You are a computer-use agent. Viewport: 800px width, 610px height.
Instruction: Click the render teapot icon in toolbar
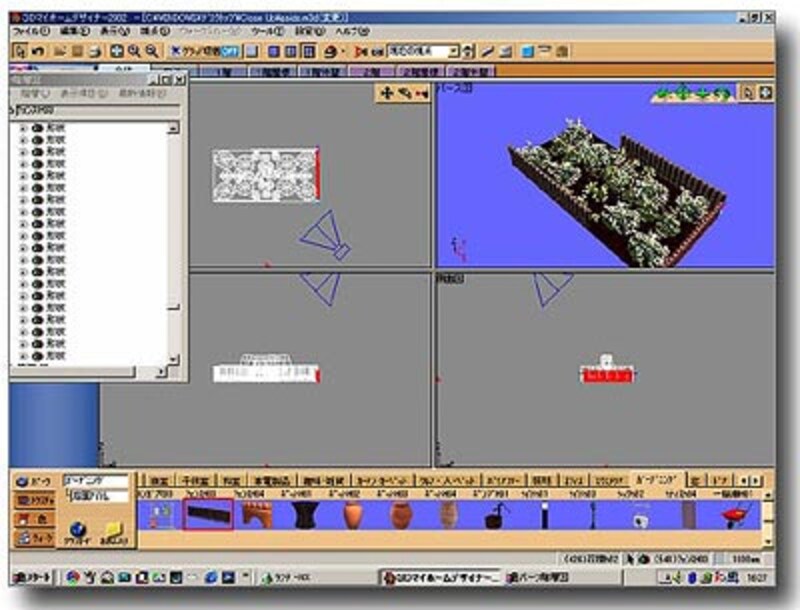(331, 52)
